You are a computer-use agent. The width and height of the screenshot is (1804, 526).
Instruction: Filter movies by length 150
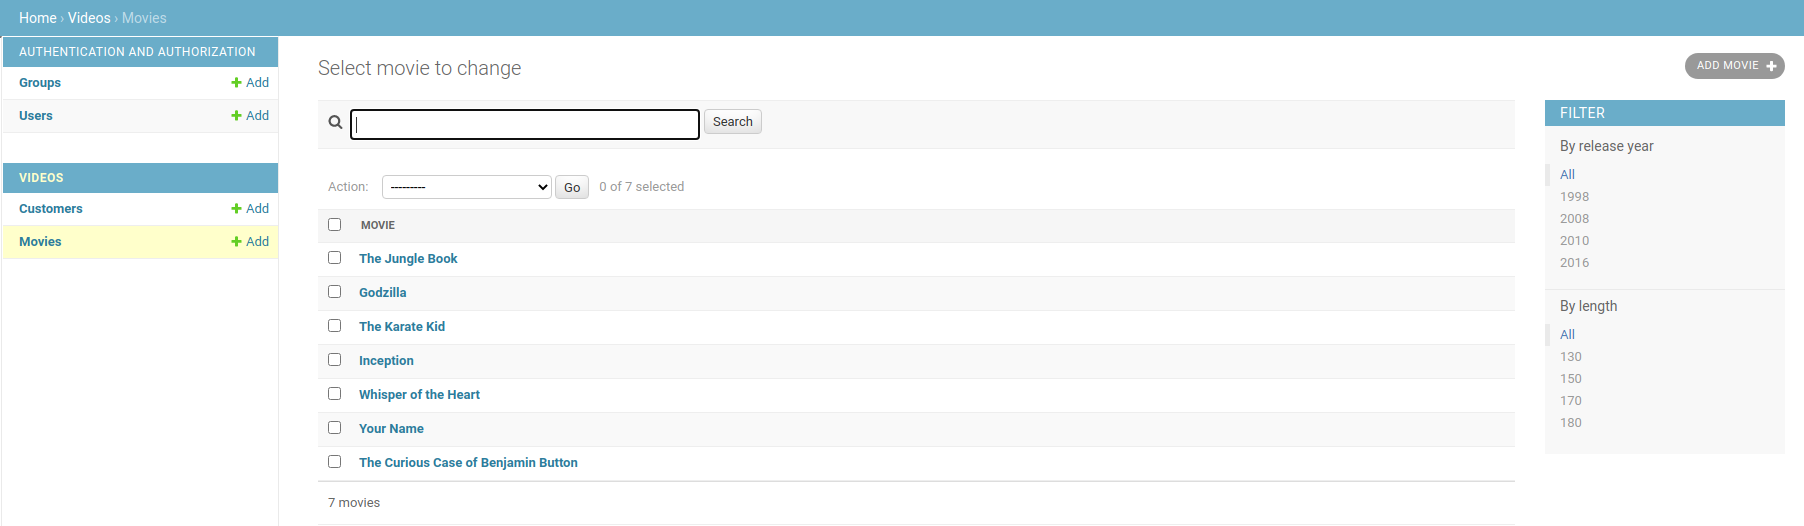pos(1570,379)
